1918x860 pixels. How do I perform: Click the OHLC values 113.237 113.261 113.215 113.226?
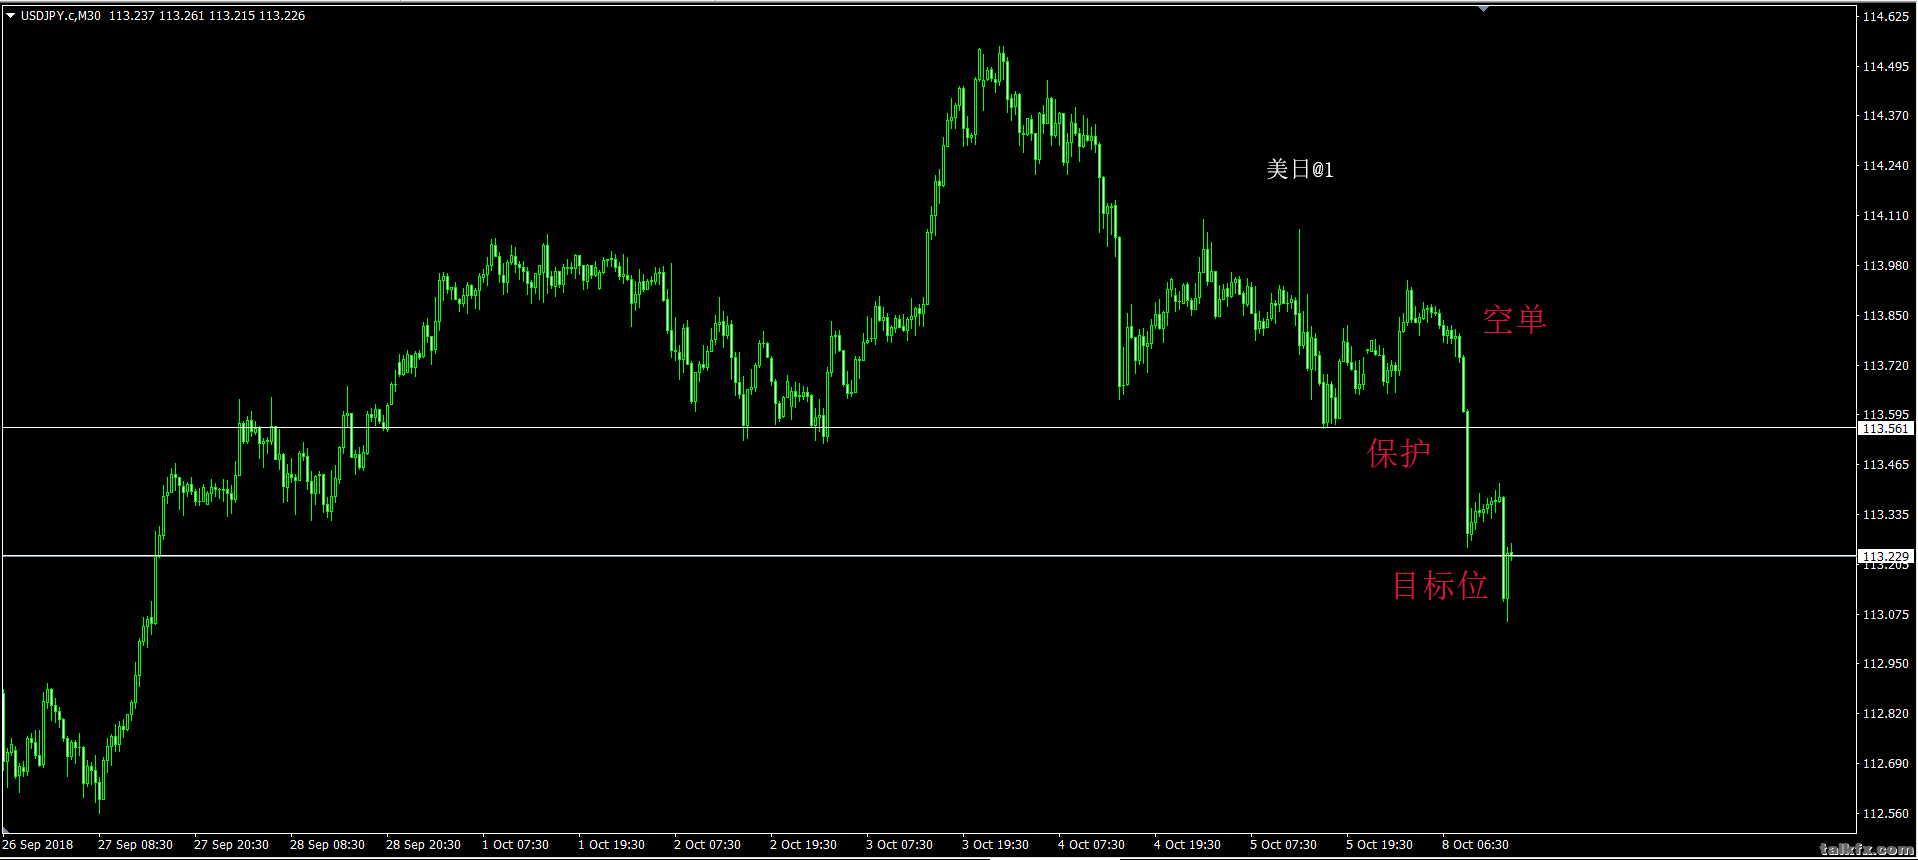point(207,16)
